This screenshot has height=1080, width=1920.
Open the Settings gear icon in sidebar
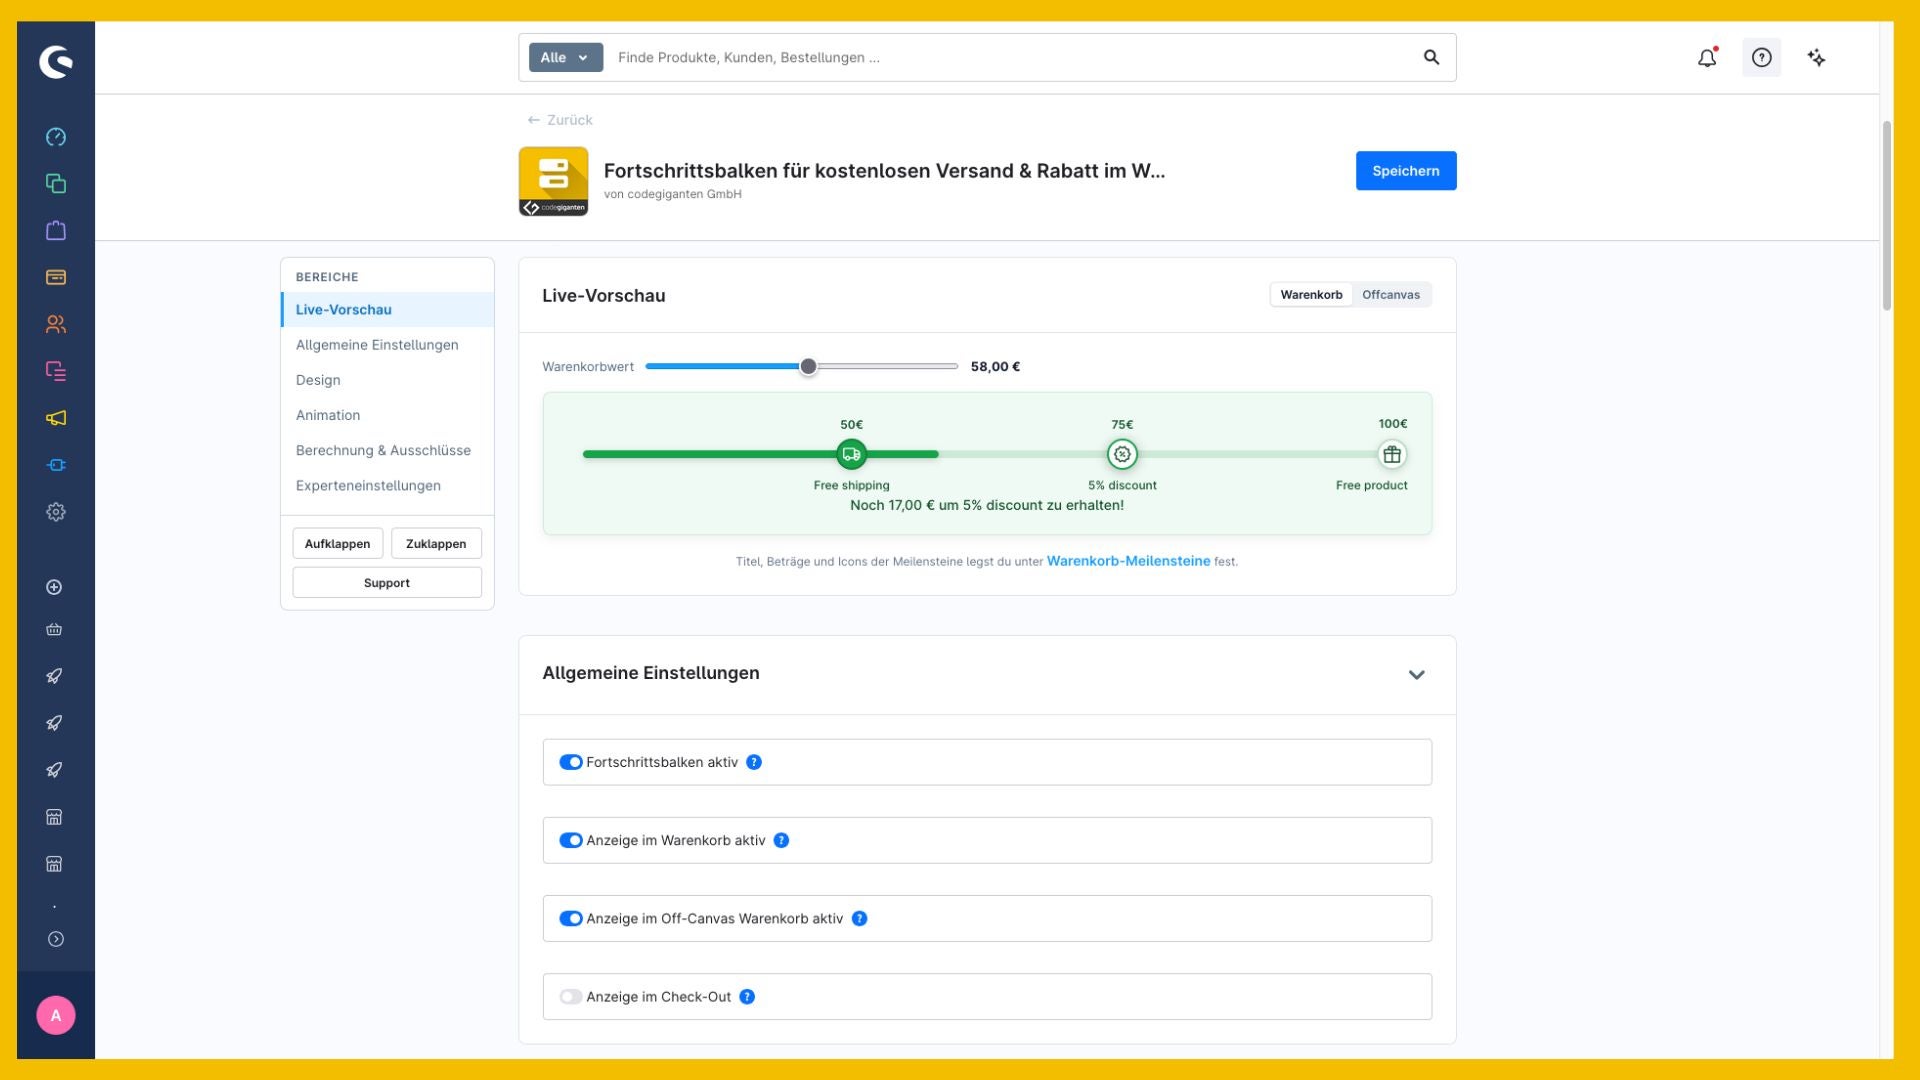click(56, 512)
